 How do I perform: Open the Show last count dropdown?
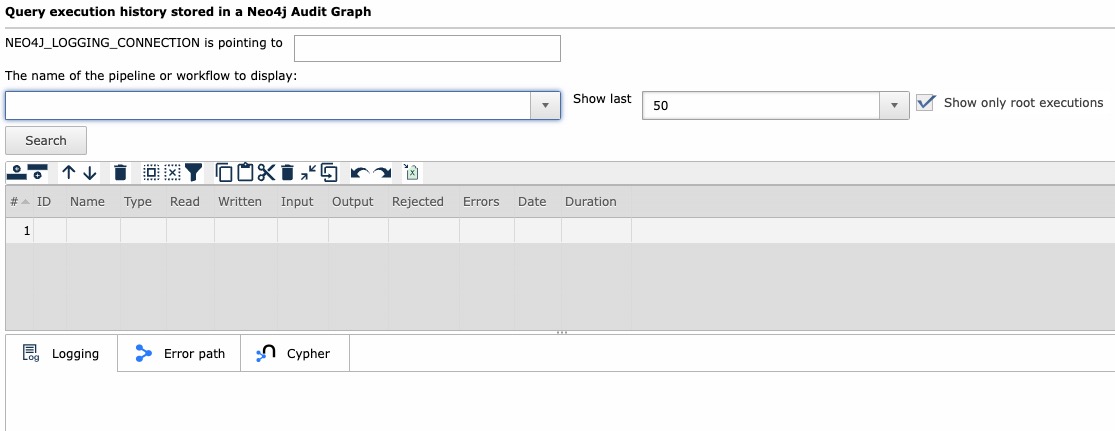coord(895,105)
